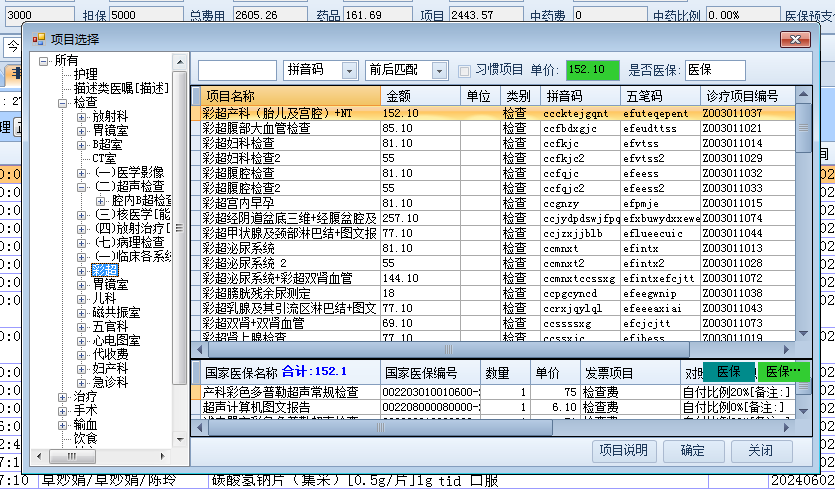Screen dimensions: 835x503
Task: Select 妇产科 in the tree
Action: pos(110,369)
